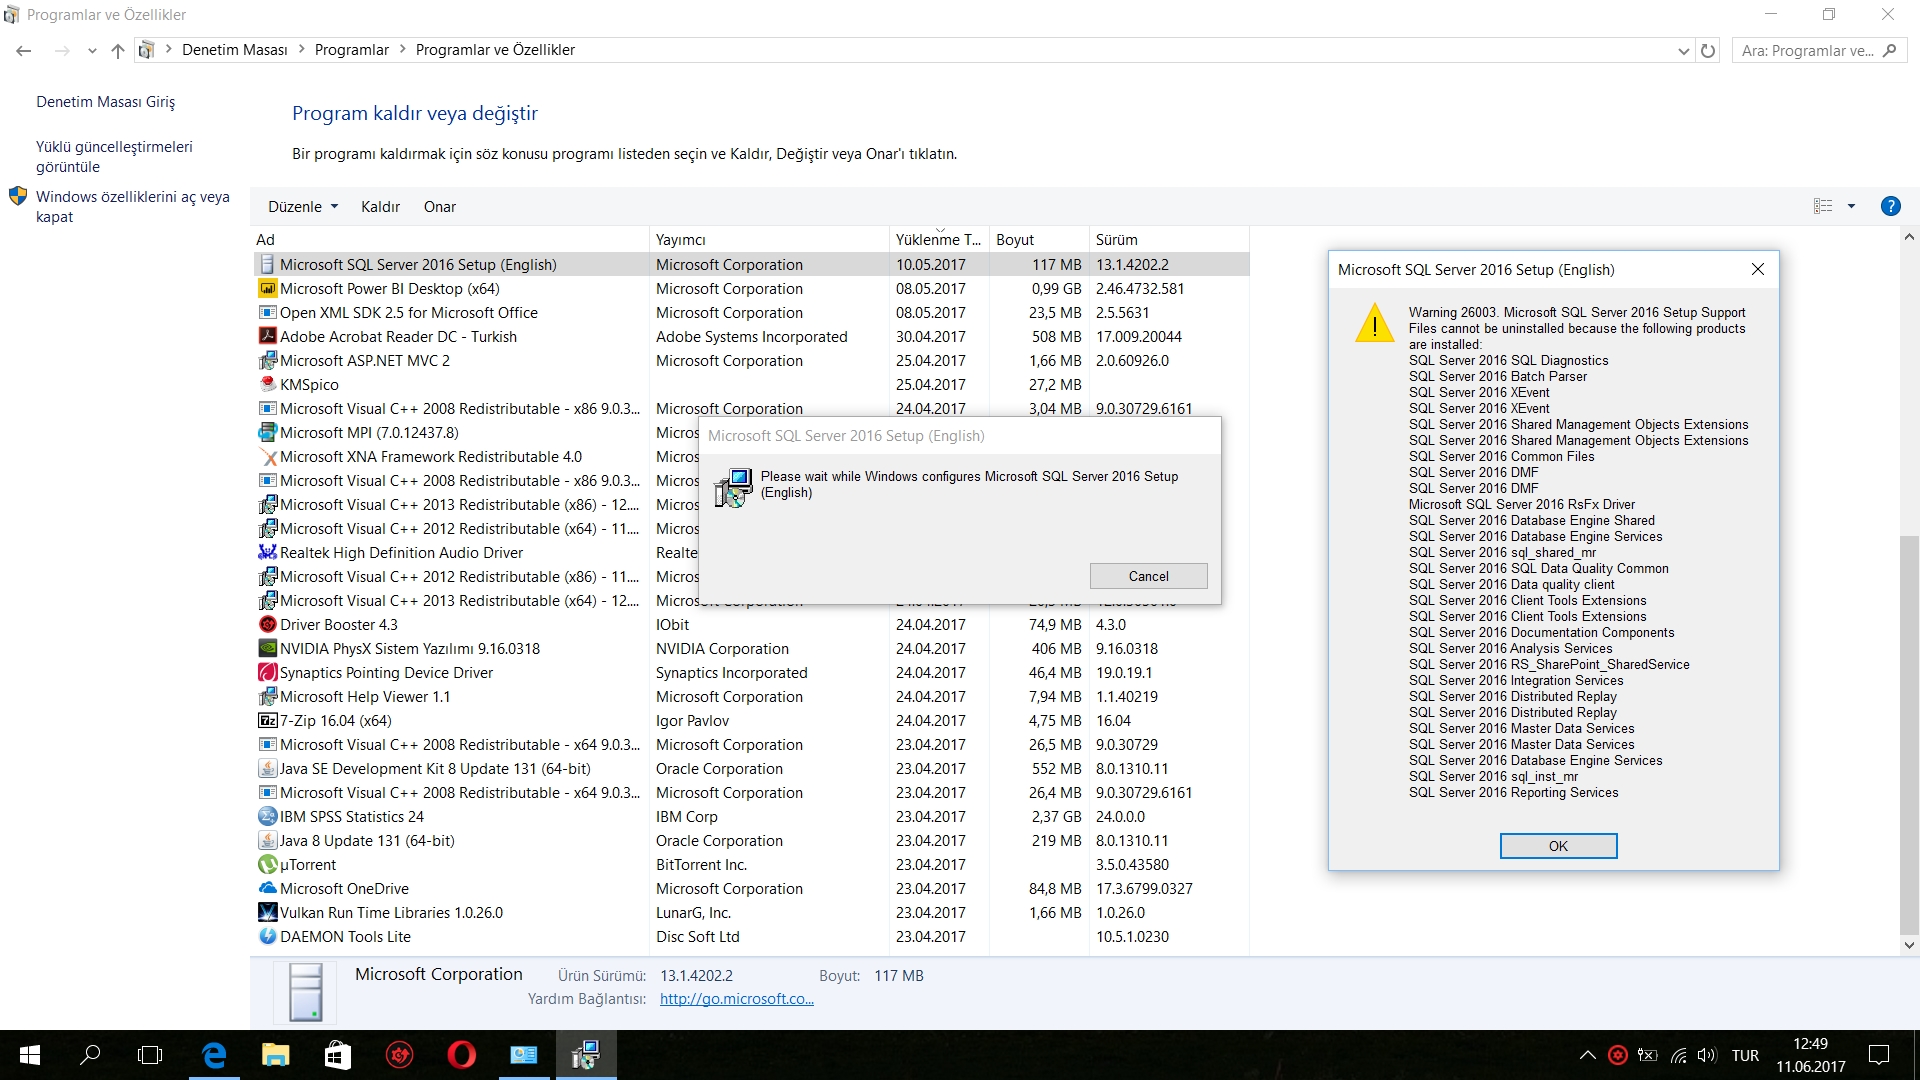Open Microsoft Edge from the taskbar

click(214, 1055)
